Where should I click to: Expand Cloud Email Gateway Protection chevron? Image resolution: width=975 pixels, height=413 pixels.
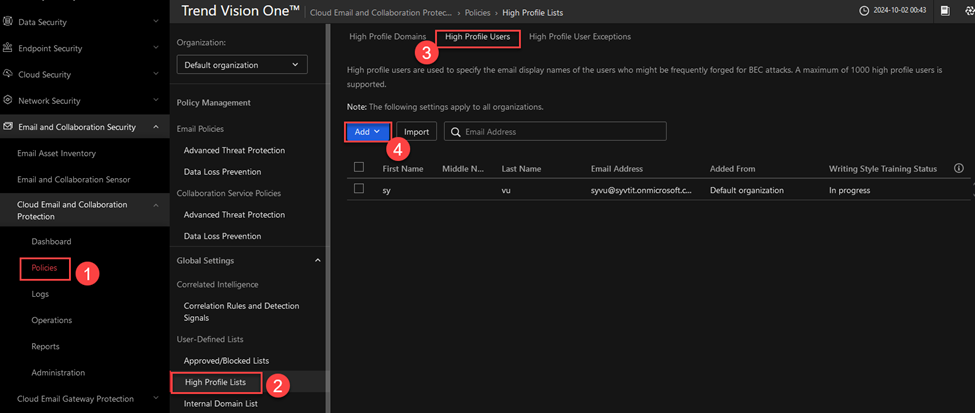155,399
